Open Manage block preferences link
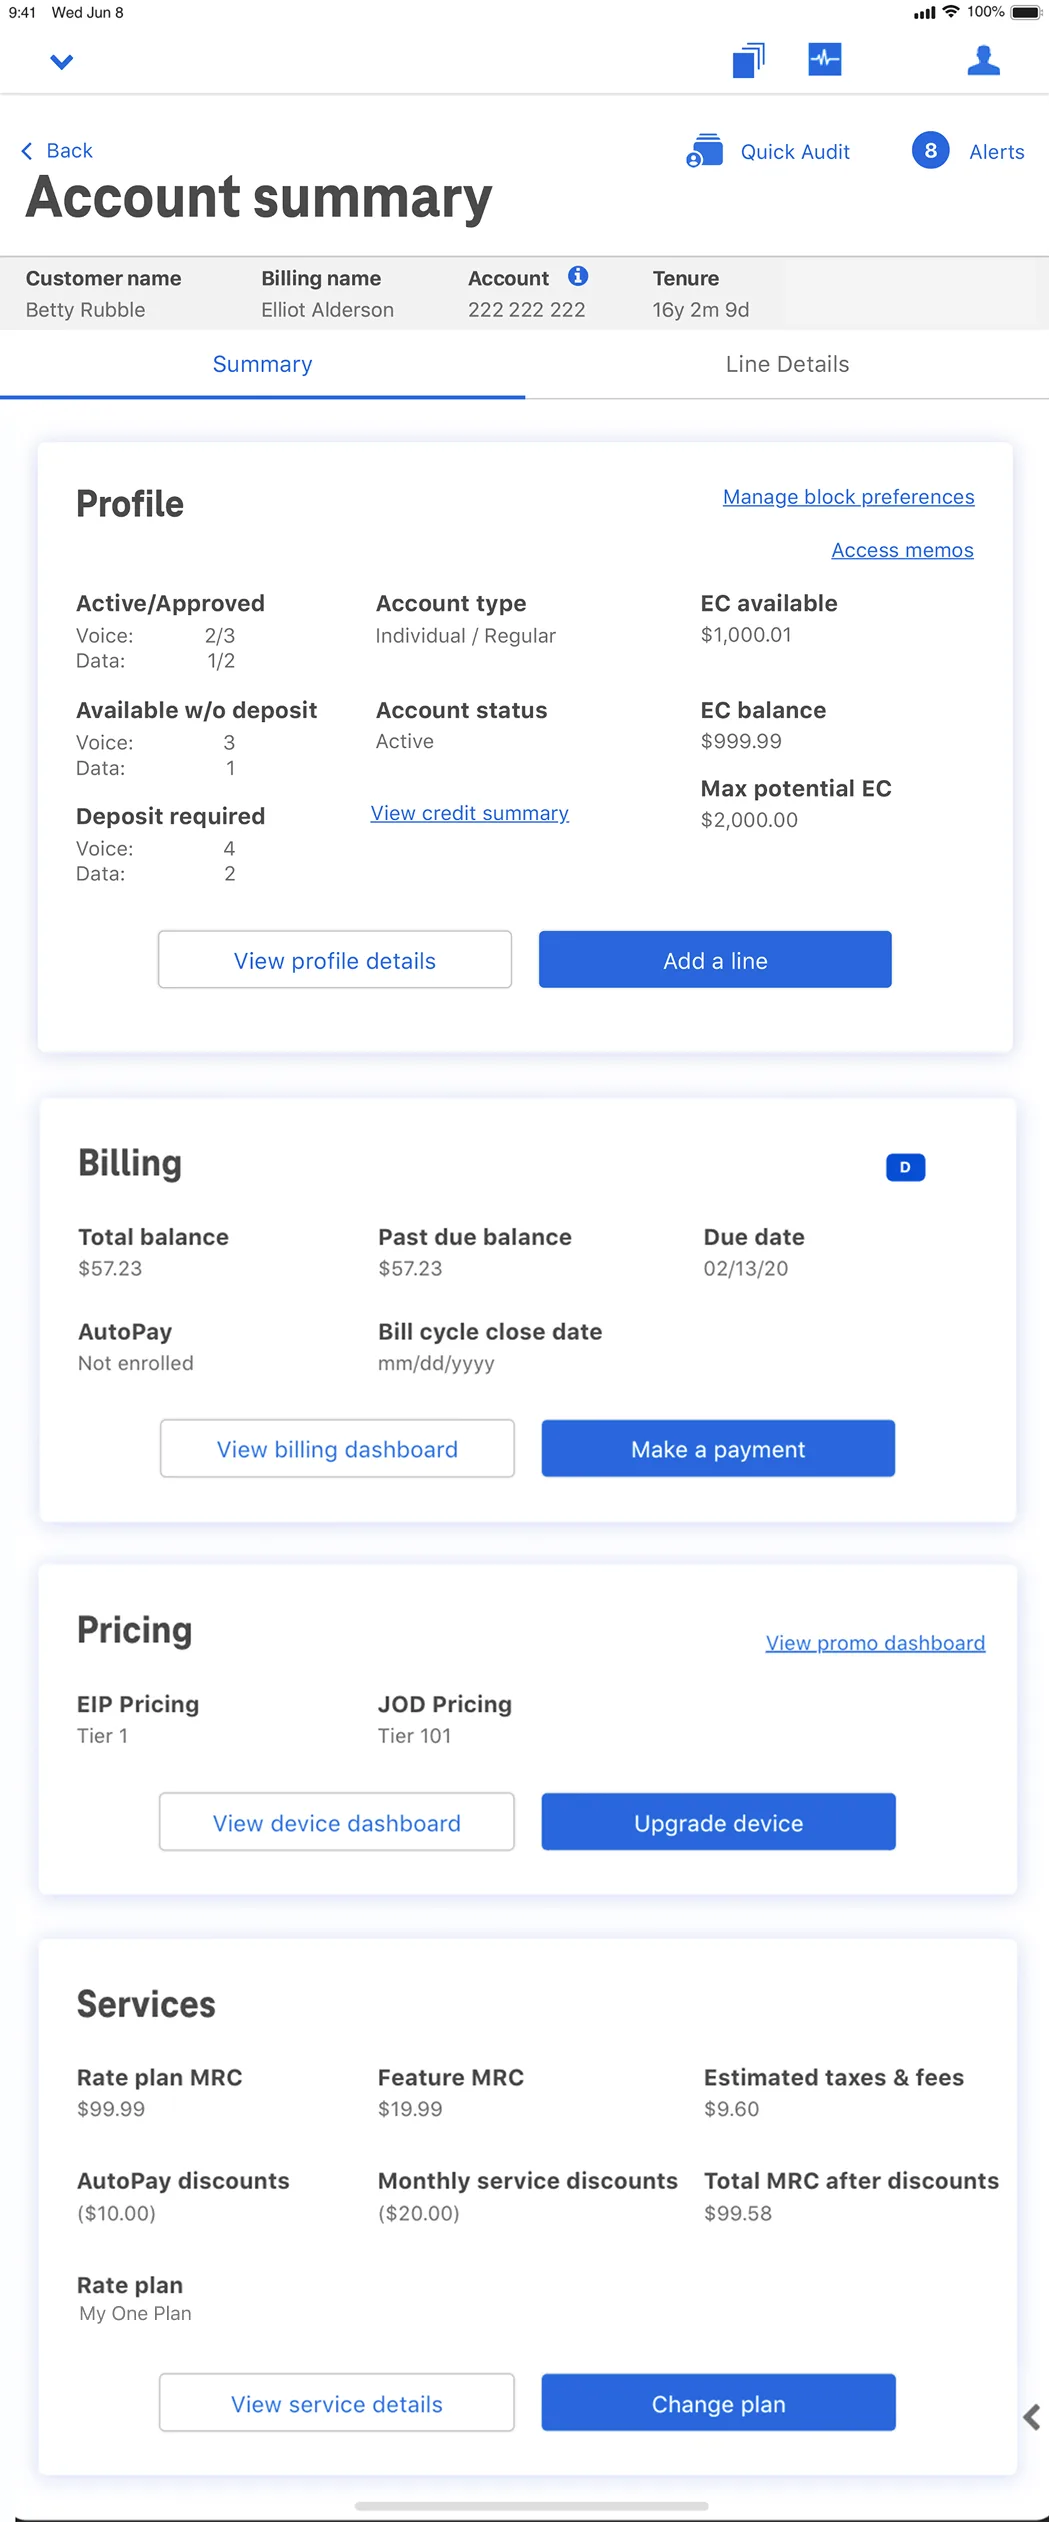This screenshot has height=2522, width=1050. (848, 497)
